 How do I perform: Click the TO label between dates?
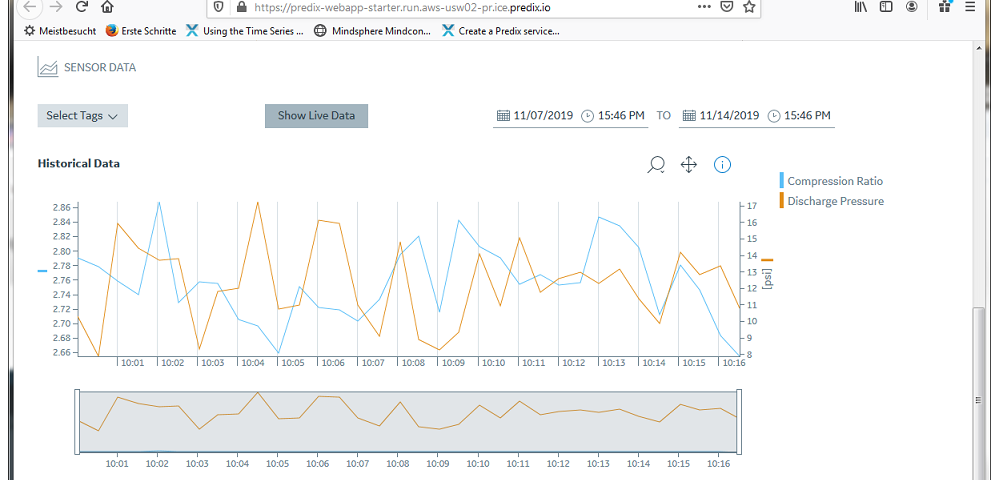[x=663, y=116]
